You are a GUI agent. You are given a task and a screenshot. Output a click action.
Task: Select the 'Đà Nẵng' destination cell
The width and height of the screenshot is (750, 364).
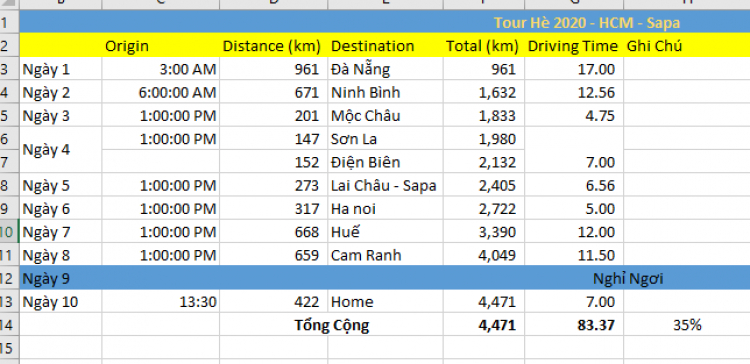(386, 69)
